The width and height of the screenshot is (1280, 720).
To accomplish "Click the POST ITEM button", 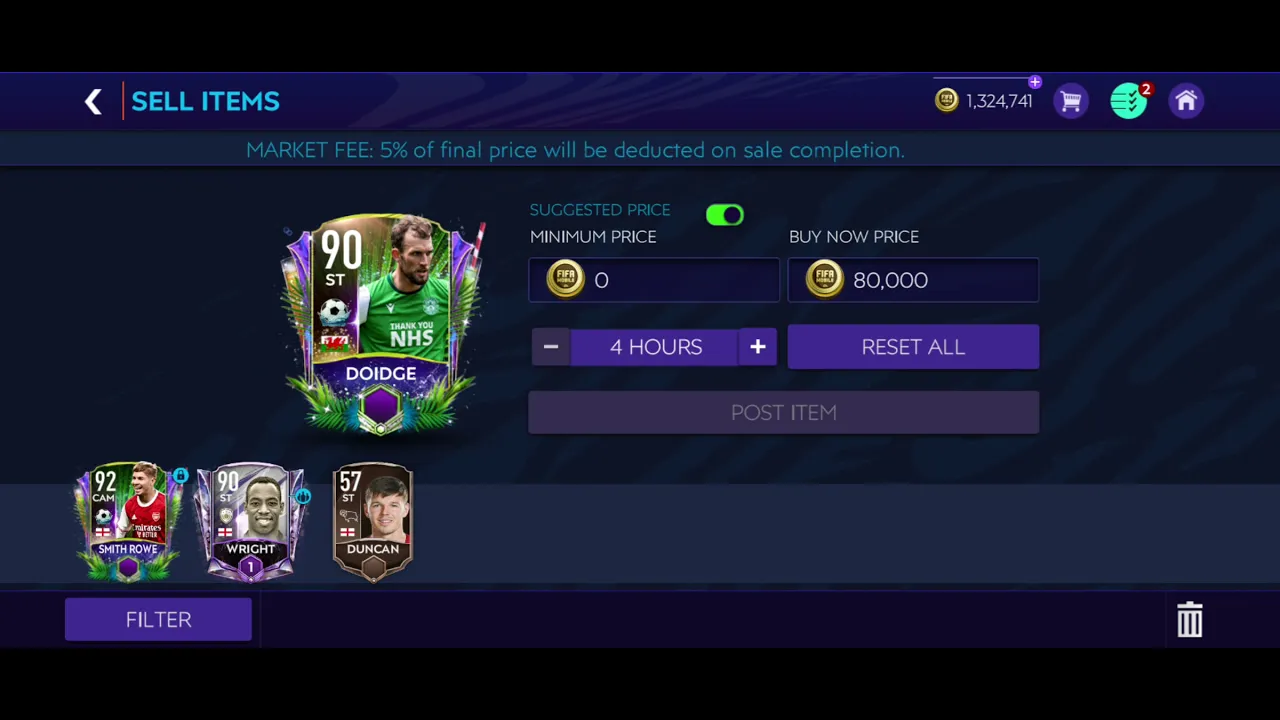I will click(784, 413).
